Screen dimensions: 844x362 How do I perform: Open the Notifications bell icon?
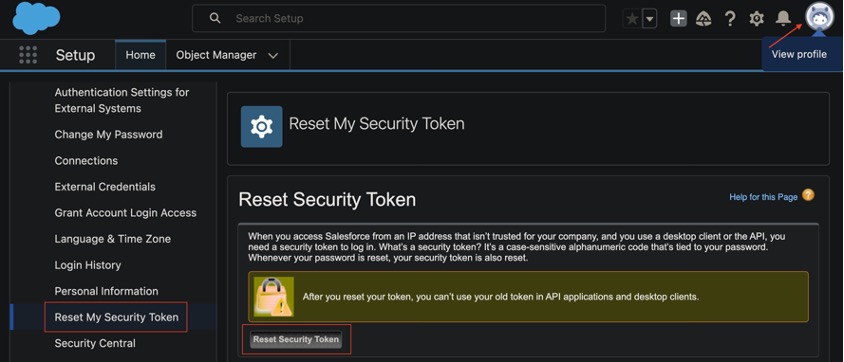coord(783,19)
